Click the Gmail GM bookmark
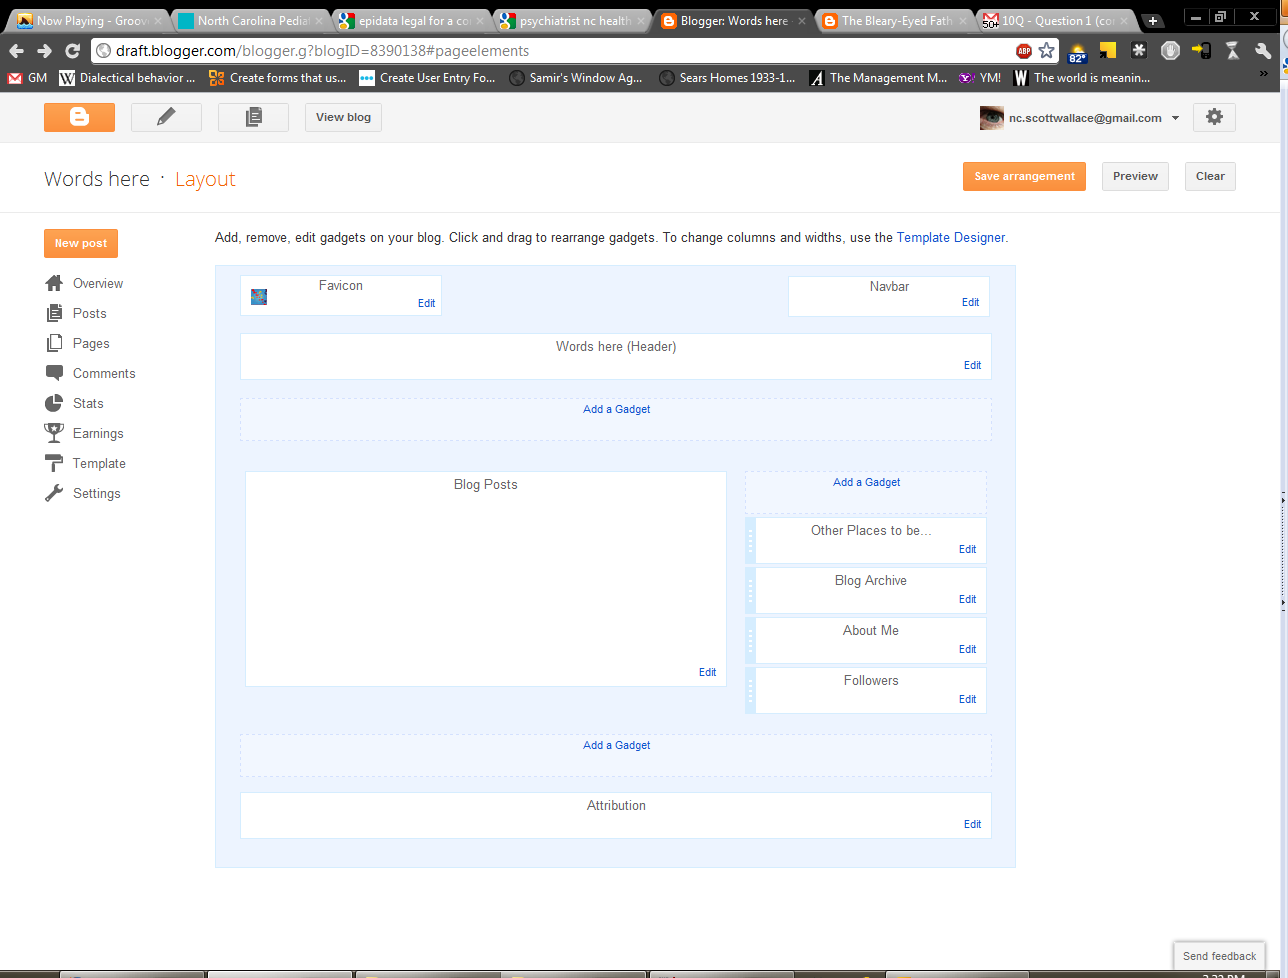 tap(27, 78)
